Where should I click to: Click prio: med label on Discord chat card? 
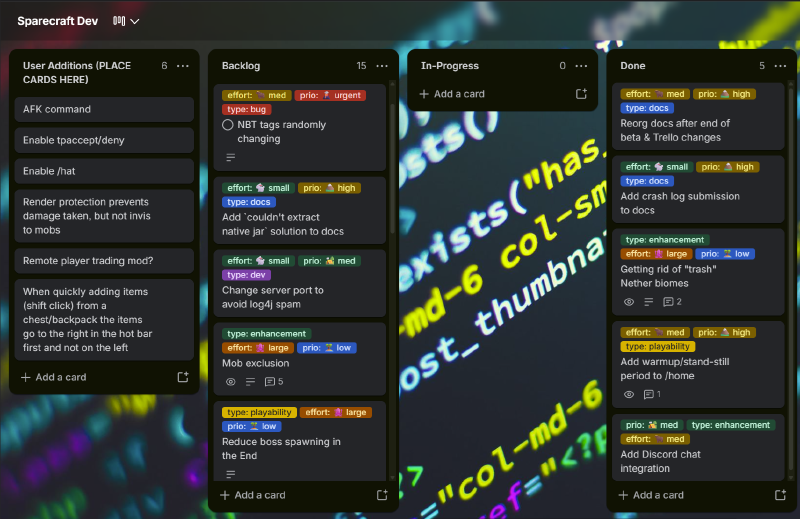click(652, 425)
